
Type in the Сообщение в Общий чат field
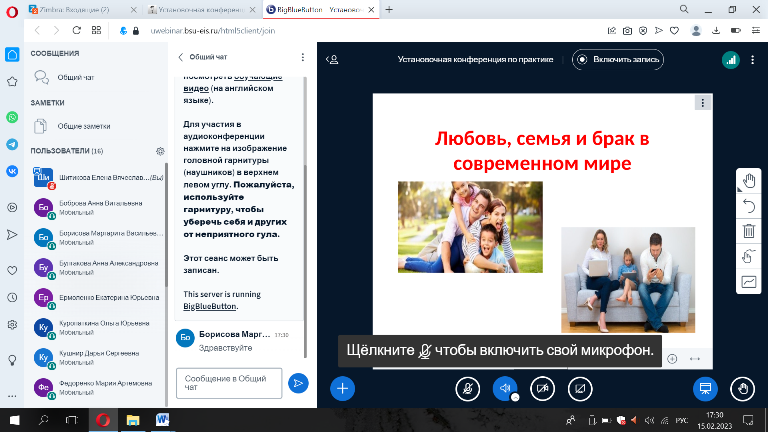(227, 382)
